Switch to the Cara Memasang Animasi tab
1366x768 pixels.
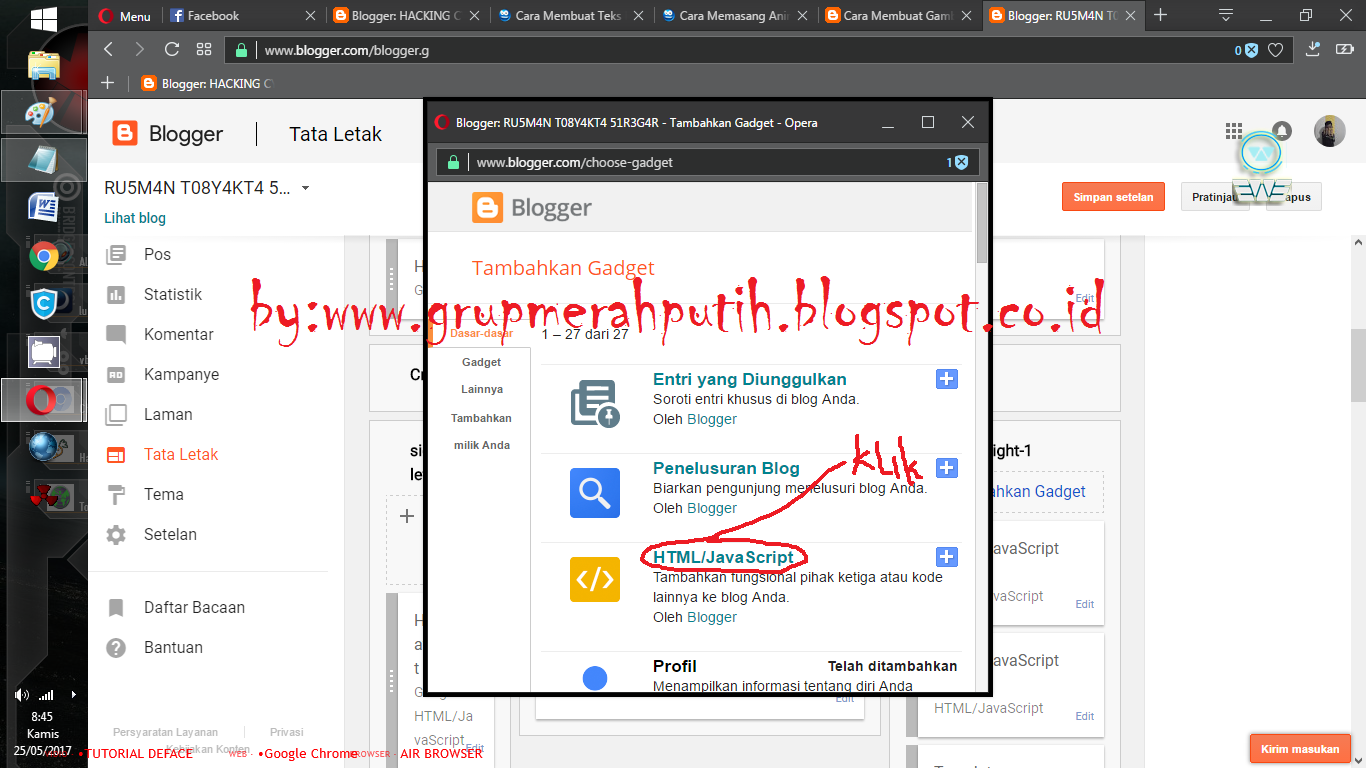click(736, 16)
